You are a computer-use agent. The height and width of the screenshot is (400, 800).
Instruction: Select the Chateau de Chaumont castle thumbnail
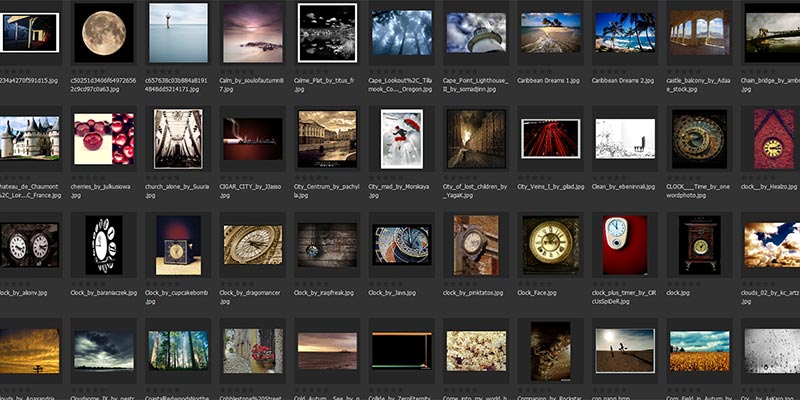[x=30, y=138]
